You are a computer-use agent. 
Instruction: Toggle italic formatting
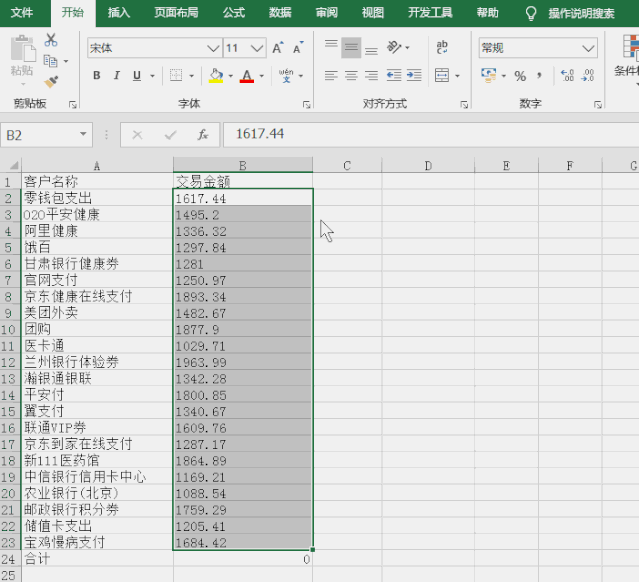pyautogui.click(x=117, y=76)
